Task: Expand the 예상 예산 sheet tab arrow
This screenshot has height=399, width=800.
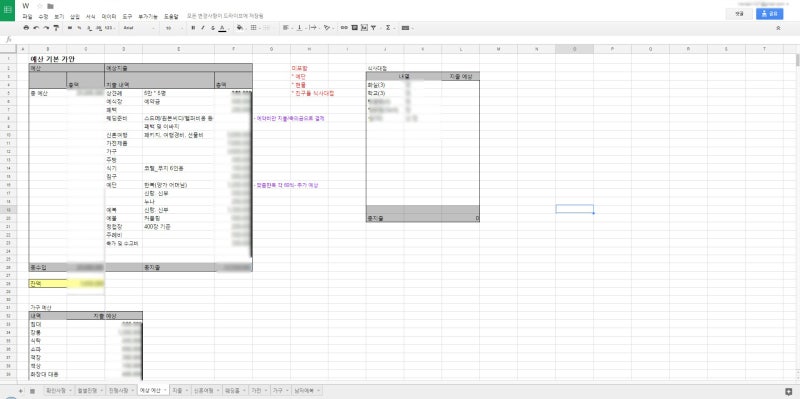Action: pos(166,390)
